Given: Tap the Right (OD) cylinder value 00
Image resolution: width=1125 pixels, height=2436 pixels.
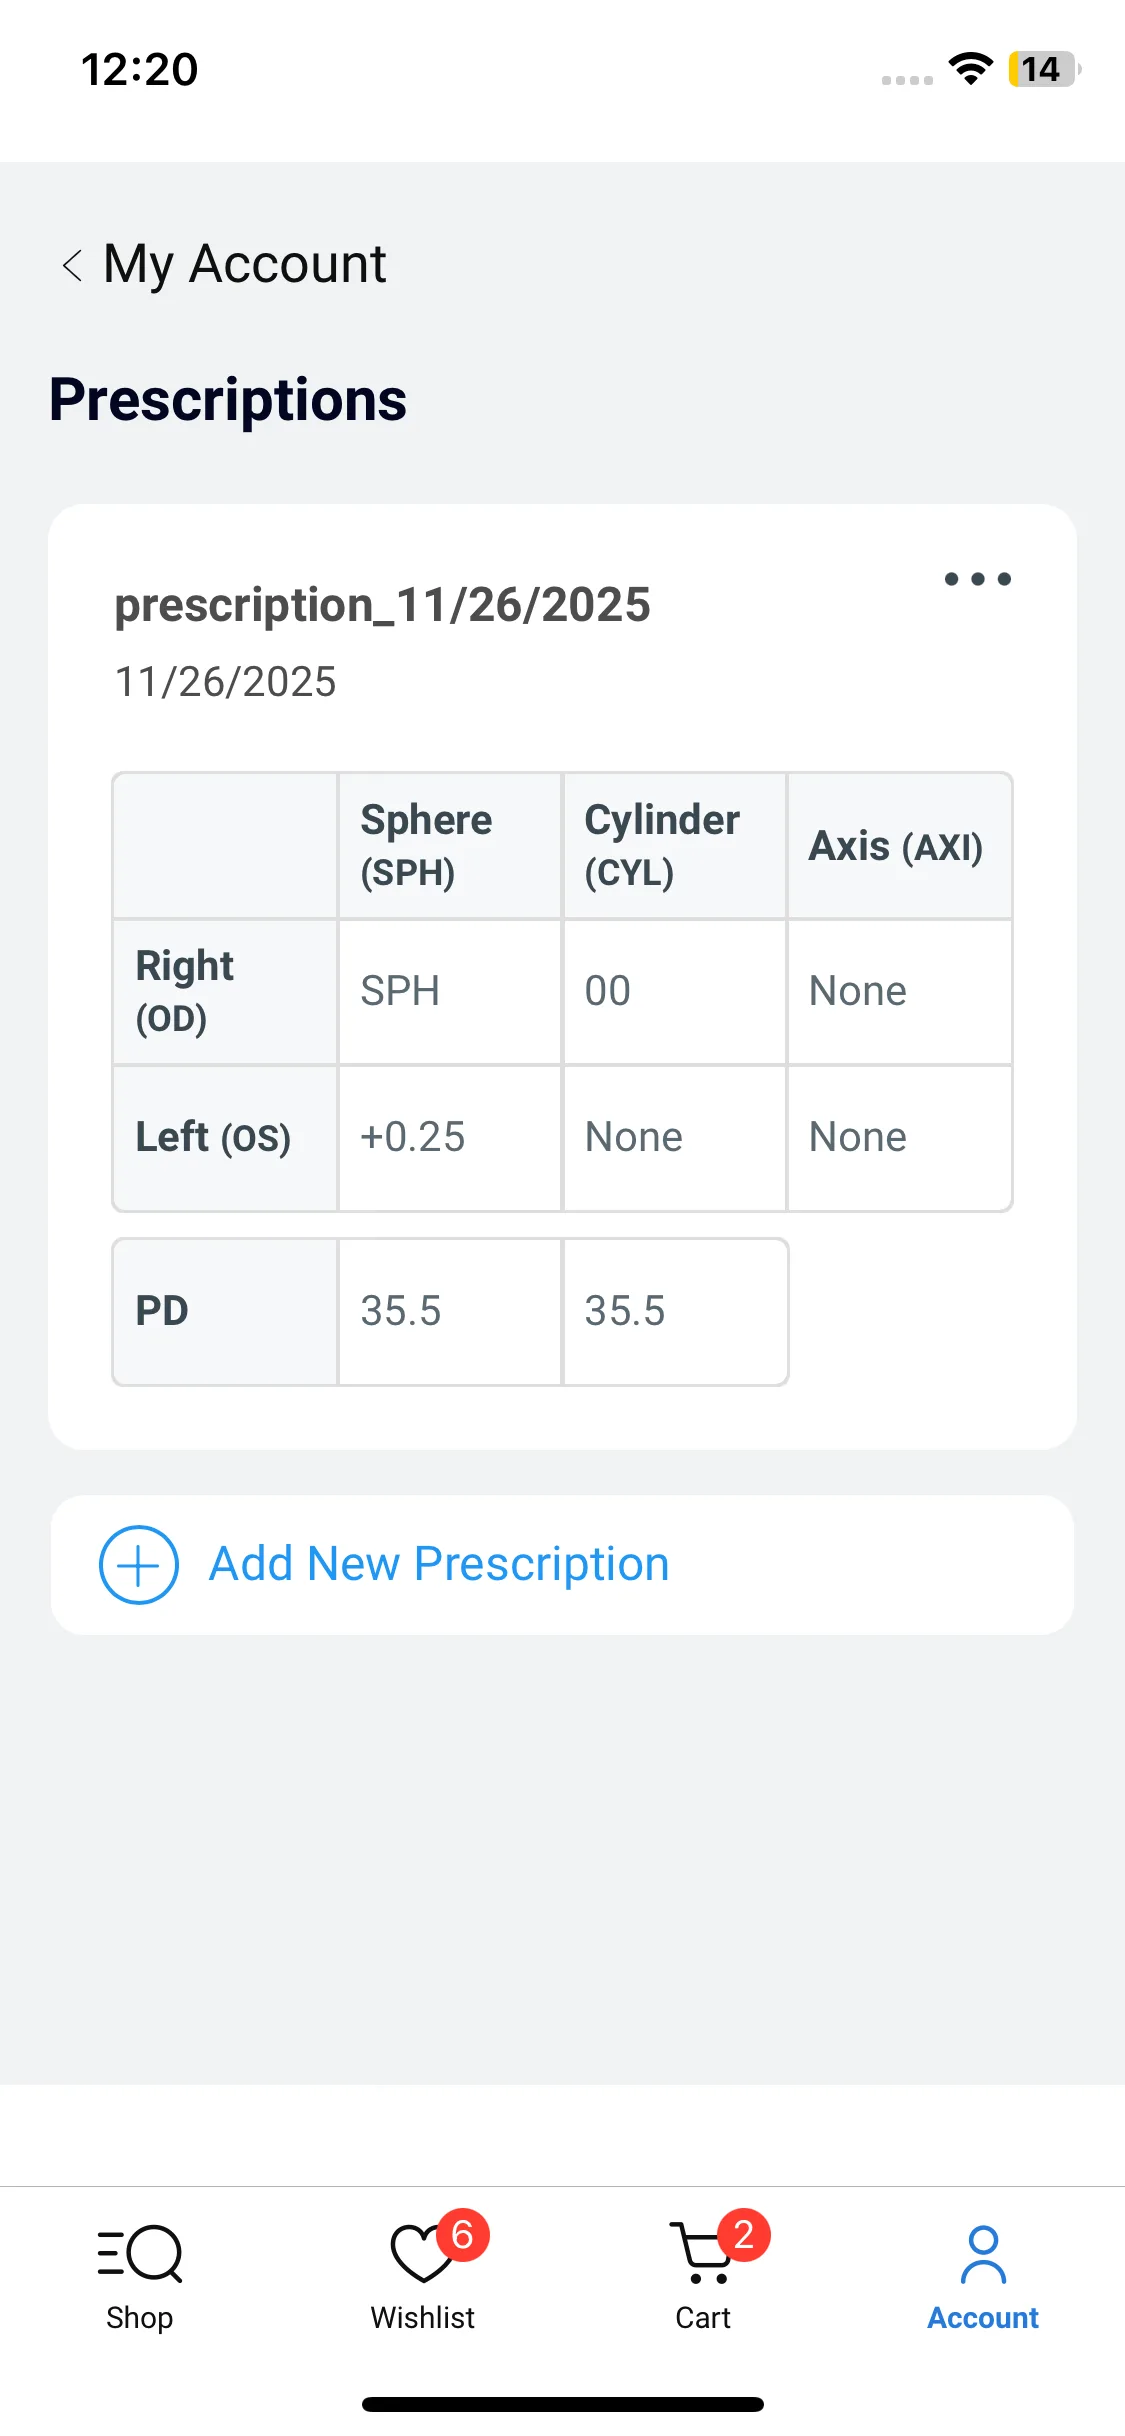Looking at the screenshot, I should pos(607,992).
